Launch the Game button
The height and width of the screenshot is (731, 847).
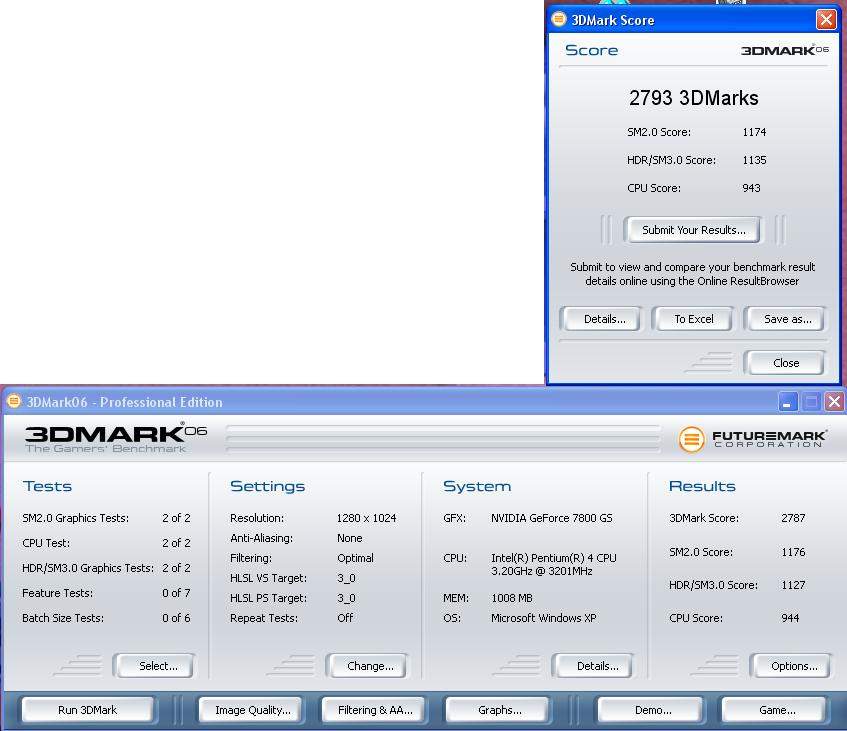776,709
